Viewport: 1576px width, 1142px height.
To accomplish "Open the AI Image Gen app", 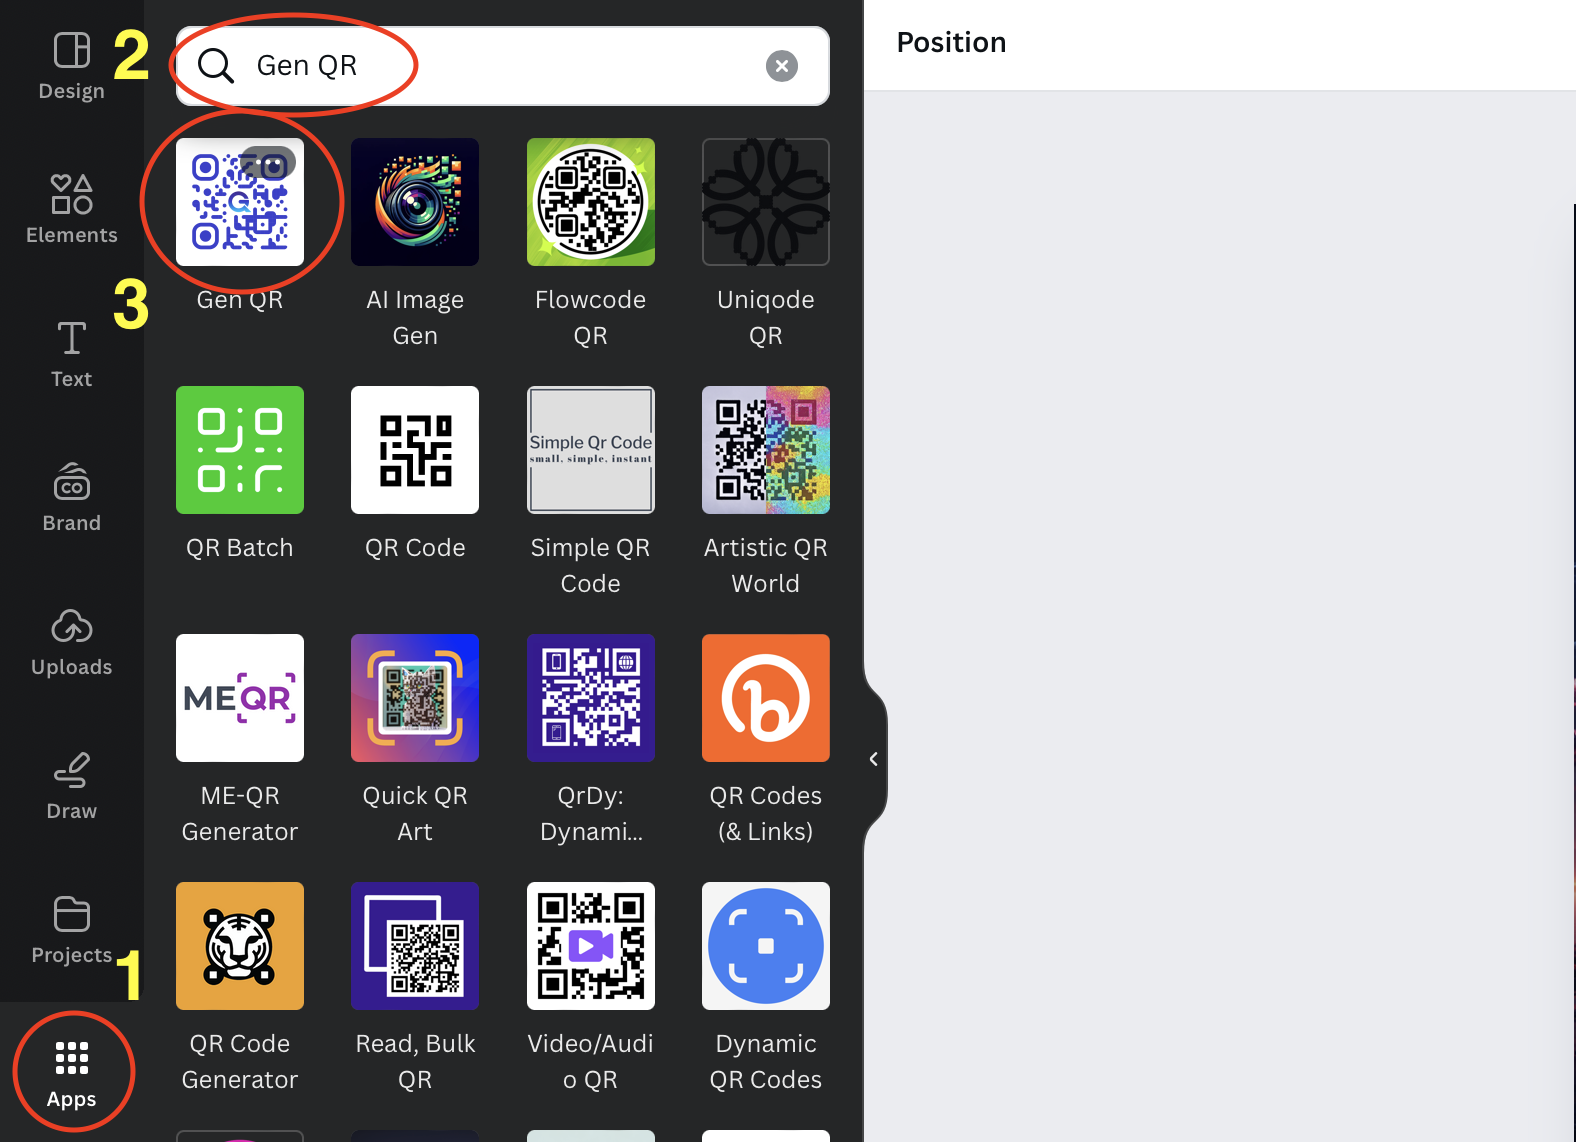I will (415, 202).
